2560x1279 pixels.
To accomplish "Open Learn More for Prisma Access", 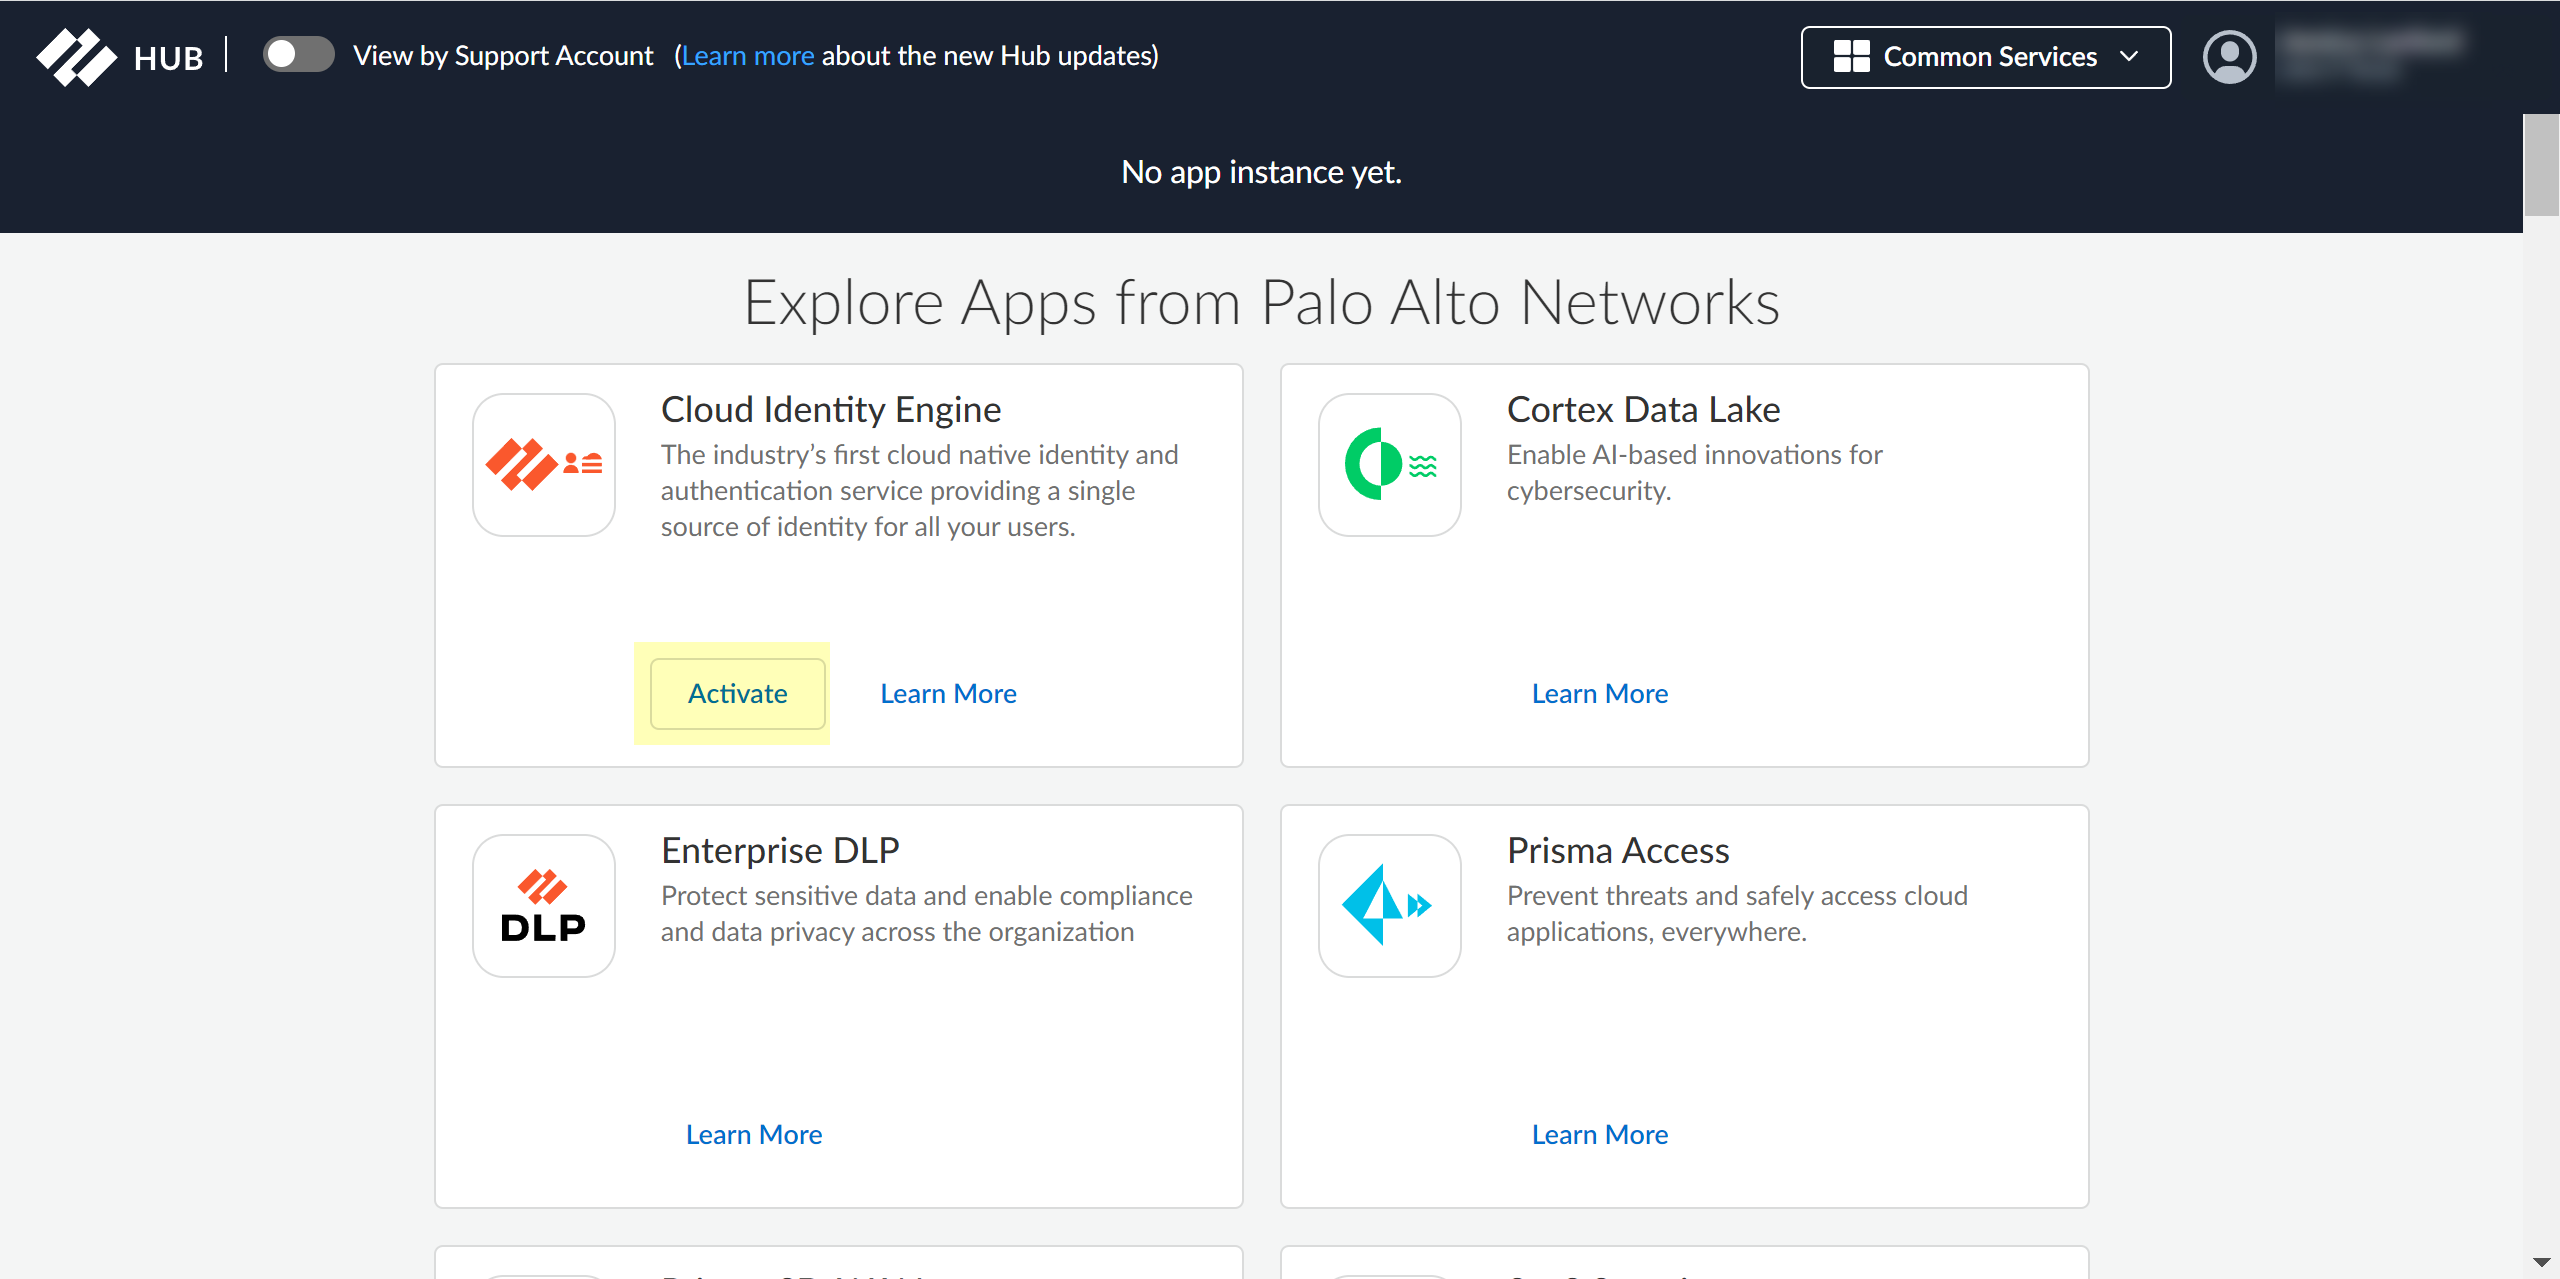I will click(1599, 1133).
